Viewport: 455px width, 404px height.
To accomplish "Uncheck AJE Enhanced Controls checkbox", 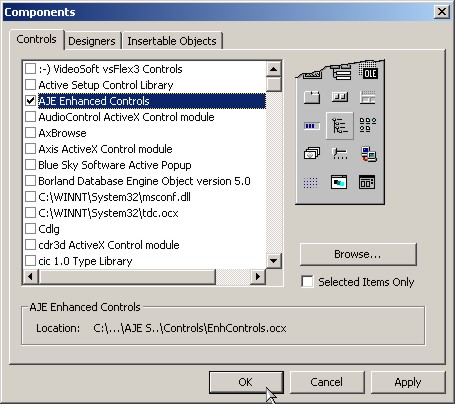I will pos(30,101).
